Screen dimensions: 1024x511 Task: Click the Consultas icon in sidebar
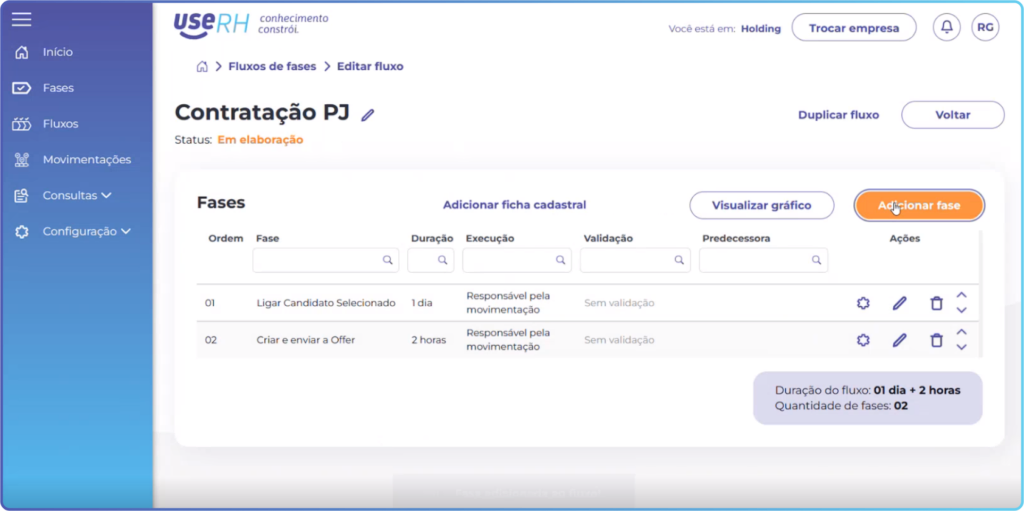pos(22,195)
